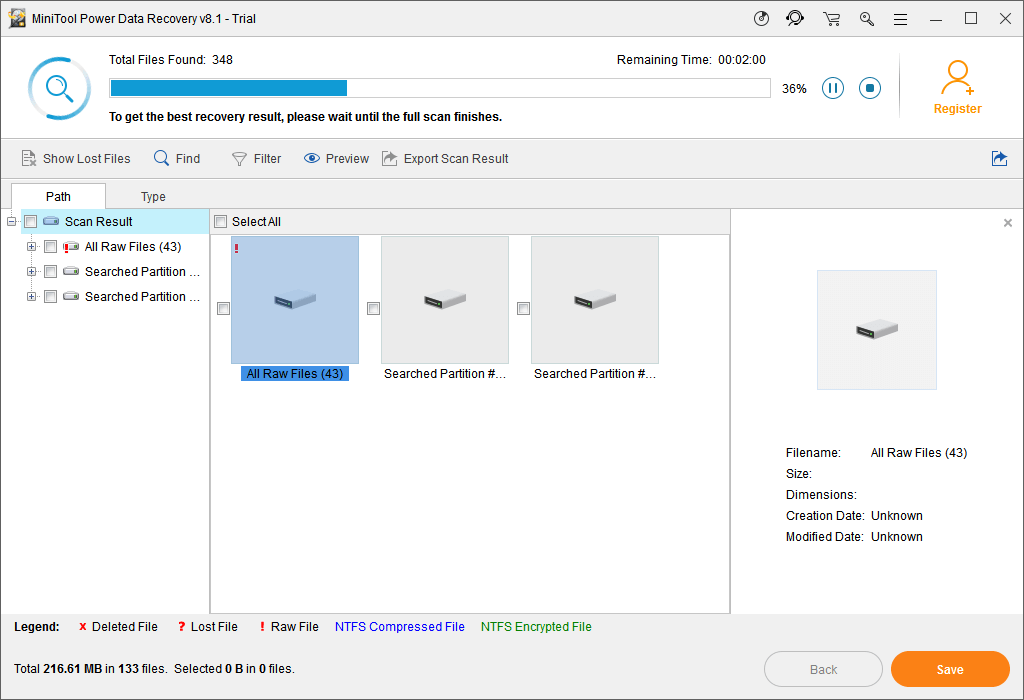Viewport: 1024px width, 700px height.
Task: Expand the first Searched Partition node
Action: 31,272
